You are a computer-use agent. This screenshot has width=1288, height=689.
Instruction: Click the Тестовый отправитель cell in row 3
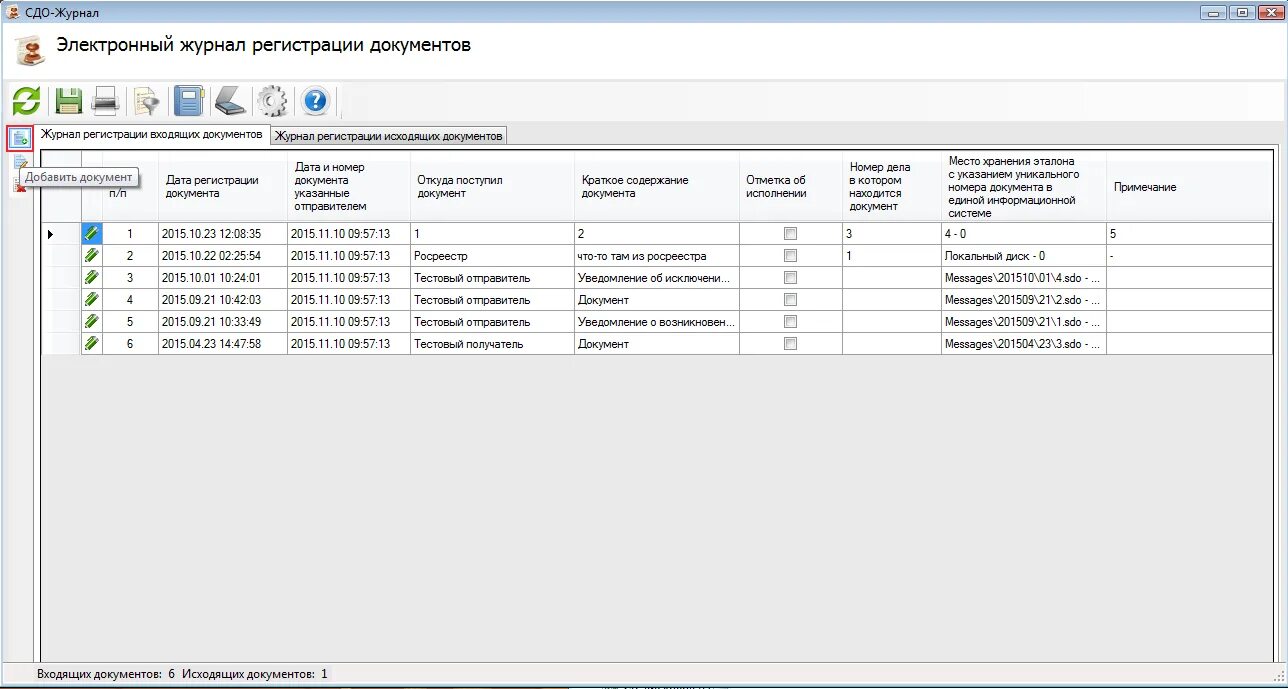[x=492, y=277]
